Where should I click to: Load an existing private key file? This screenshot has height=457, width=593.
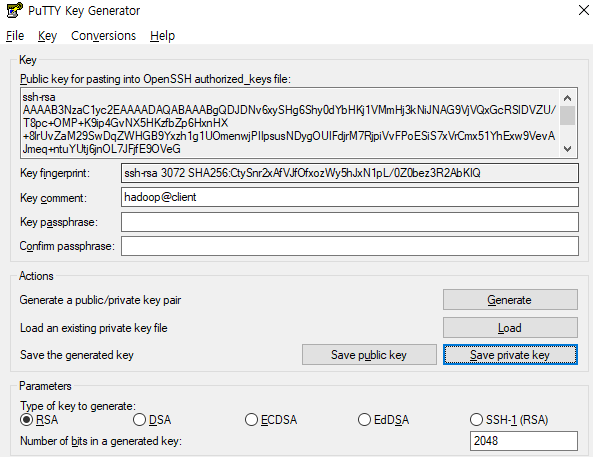point(510,328)
